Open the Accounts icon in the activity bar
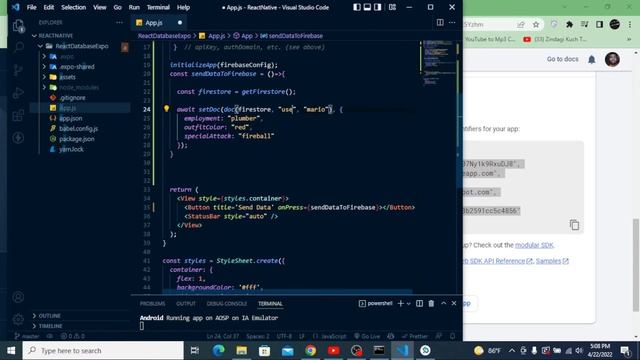Screen dimensions: 640x360 click(18, 297)
